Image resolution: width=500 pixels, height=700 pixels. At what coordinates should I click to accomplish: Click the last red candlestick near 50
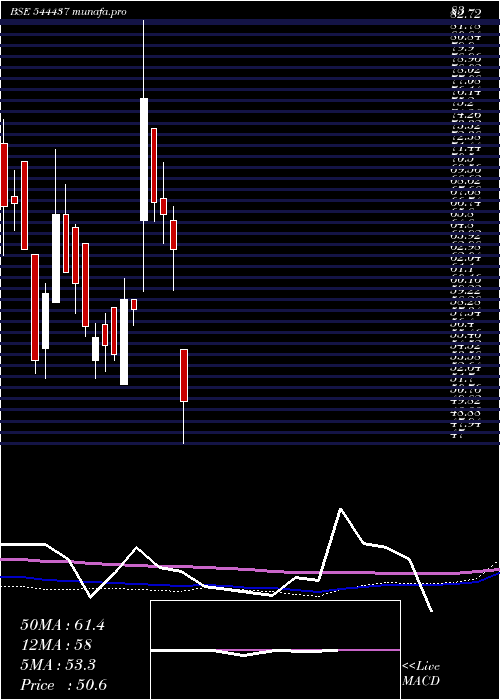(x=184, y=375)
